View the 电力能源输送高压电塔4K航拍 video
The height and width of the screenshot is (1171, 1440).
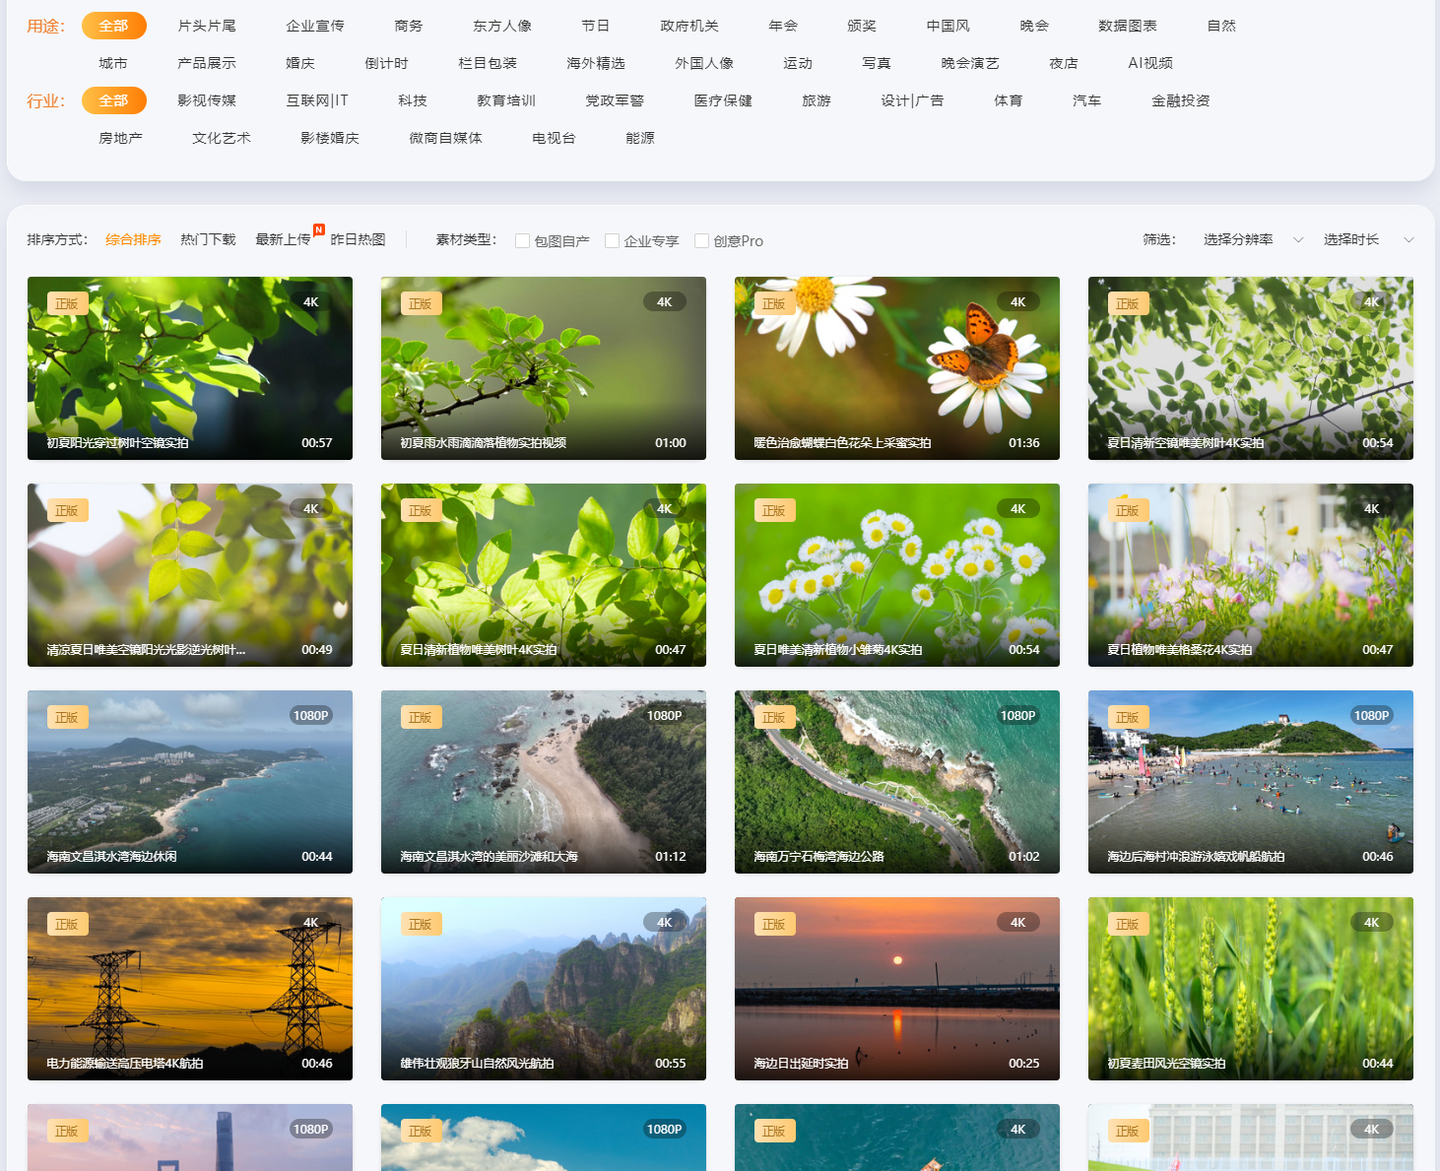(190, 989)
